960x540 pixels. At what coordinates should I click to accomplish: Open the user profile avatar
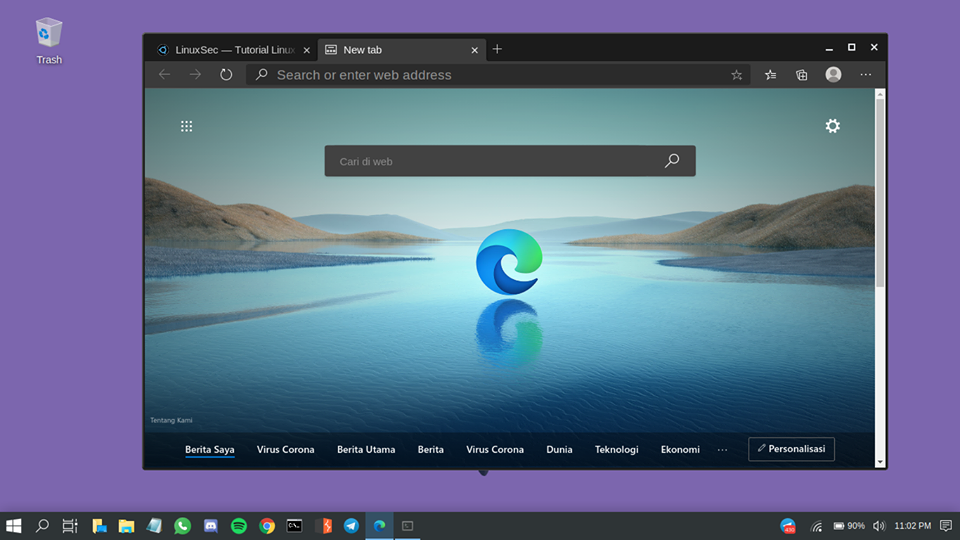833,75
